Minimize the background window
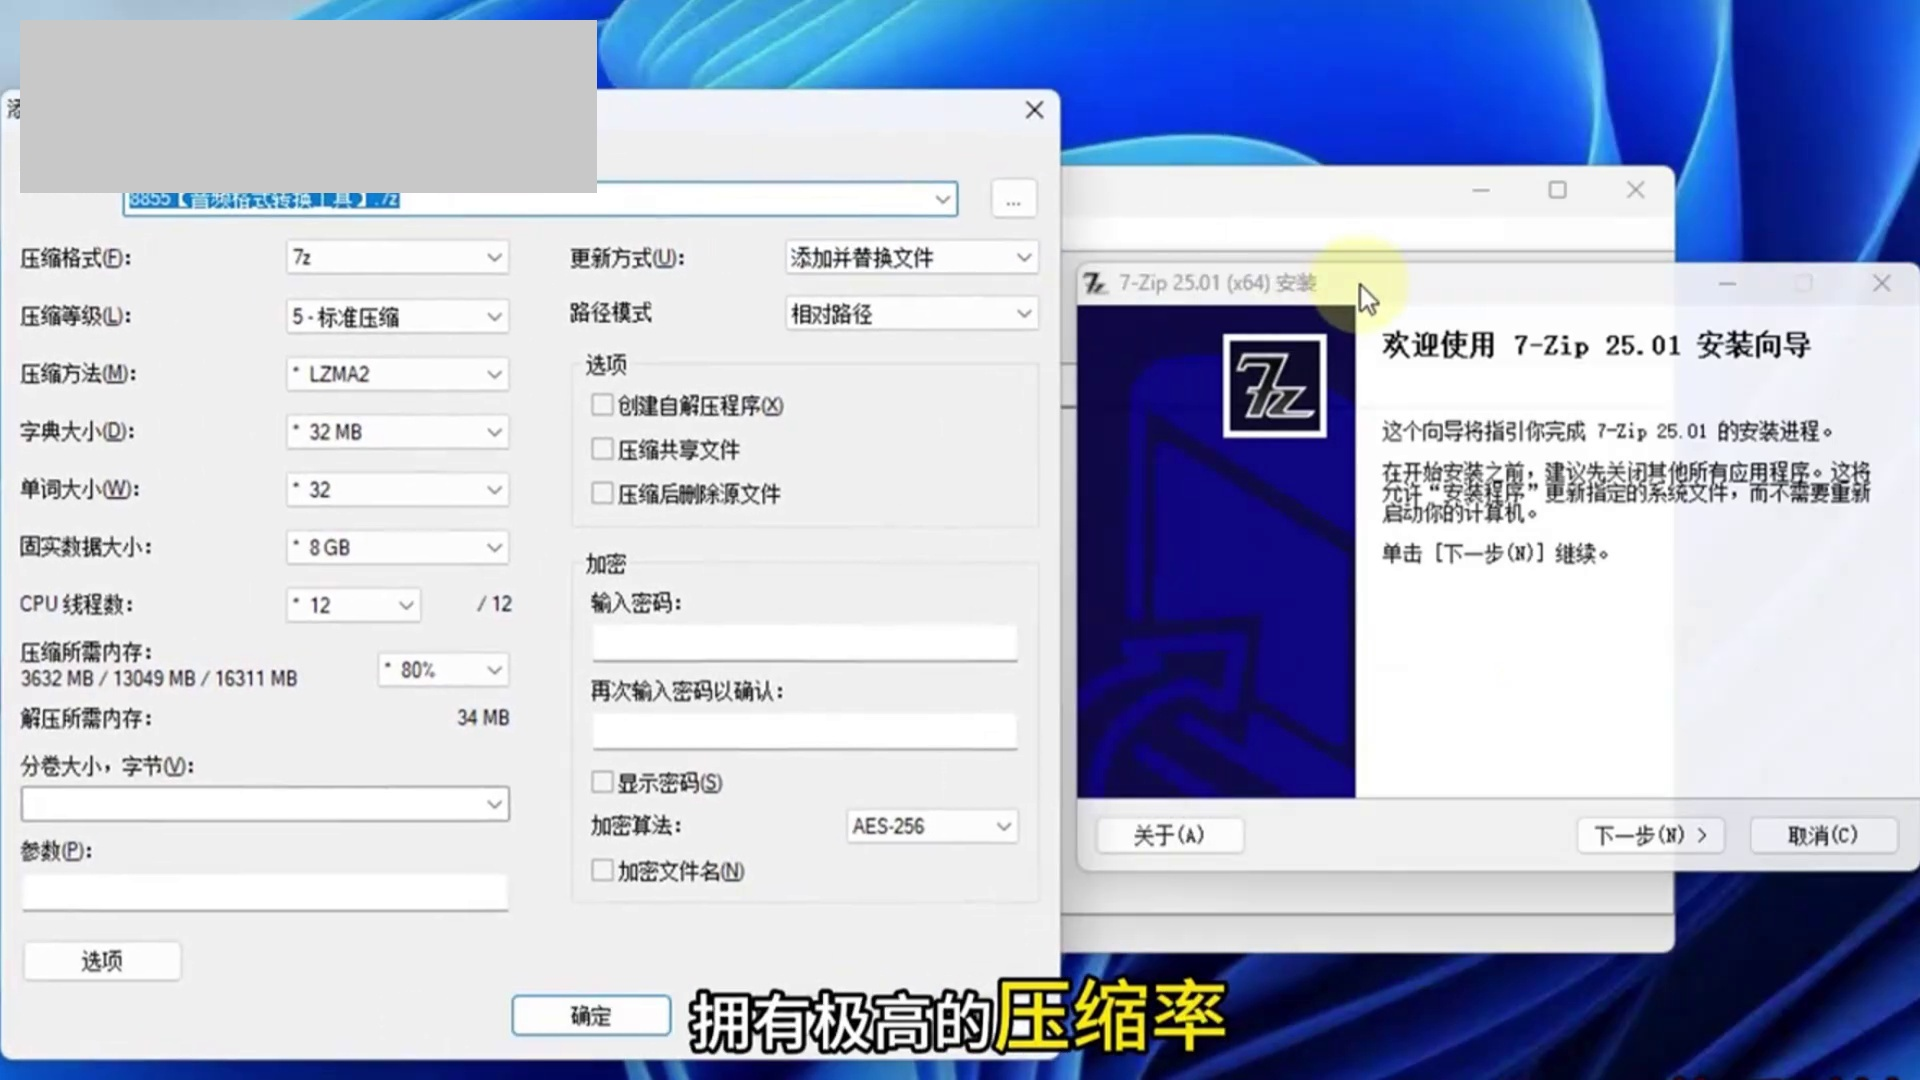The width and height of the screenshot is (1920, 1080). tap(1481, 190)
